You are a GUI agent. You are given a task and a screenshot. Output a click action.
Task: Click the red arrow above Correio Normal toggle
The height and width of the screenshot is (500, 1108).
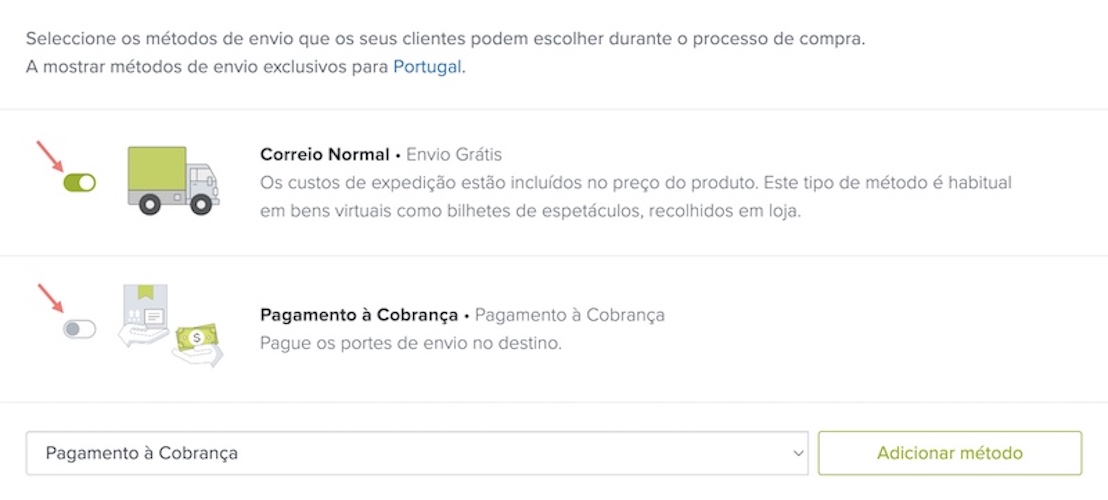[49, 156]
